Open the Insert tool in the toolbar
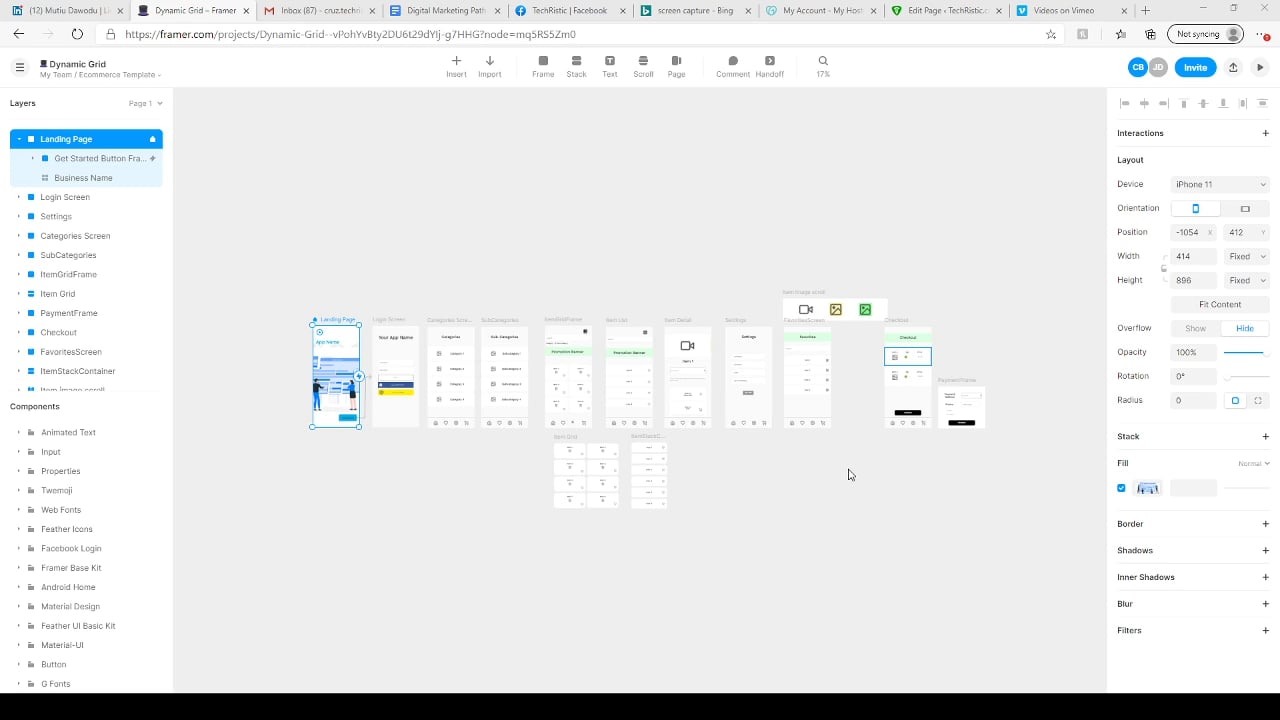The width and height of the screenshot is (1280, 720). tap(456, 66)
